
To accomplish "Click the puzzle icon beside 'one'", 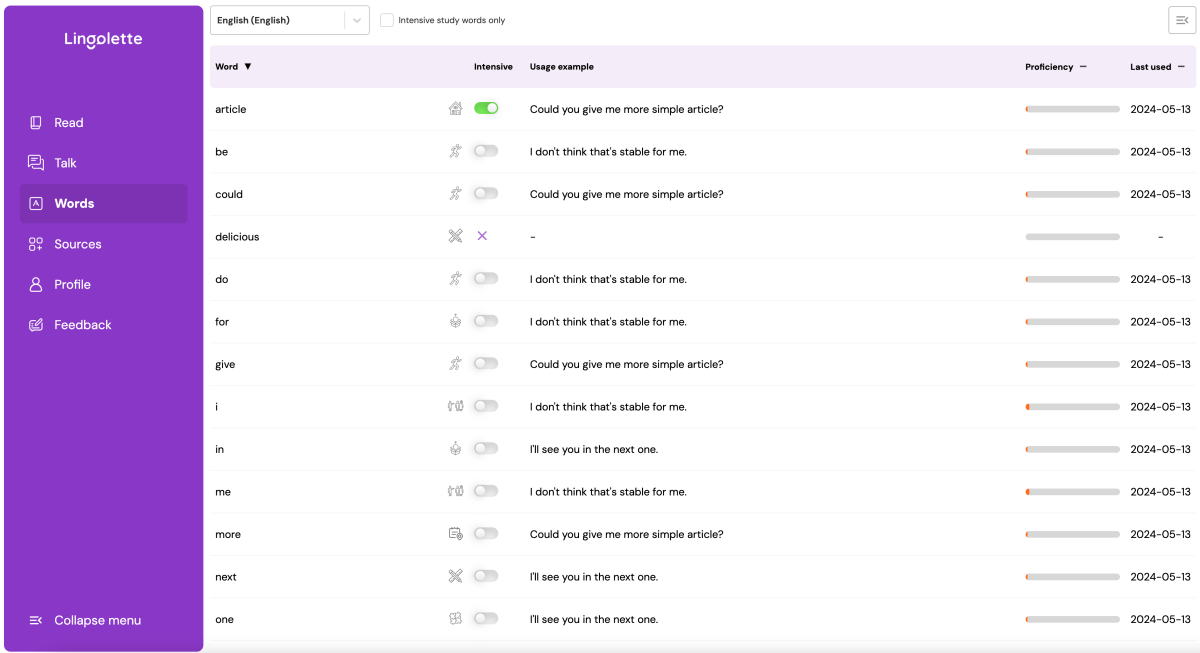I will 455,619.
